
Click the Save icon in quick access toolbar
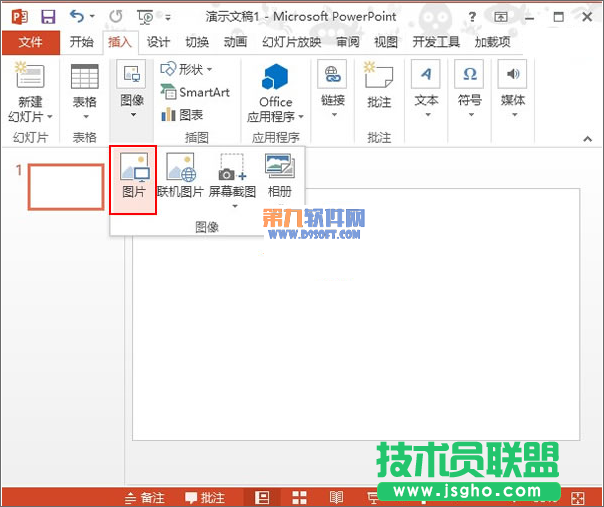coord(48,17)
